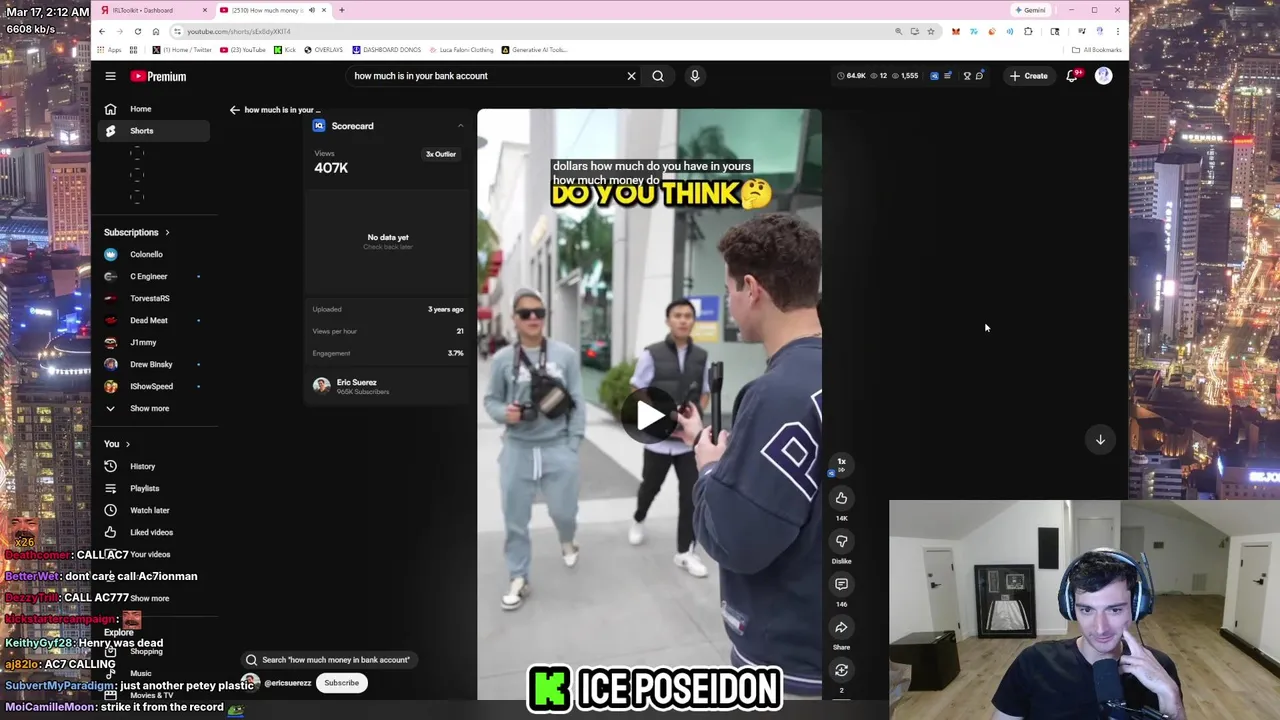Image resolution: width=1280 pixels, height=720 pixels.
Task: Open Liked videos in the sidebar
Action: 154,532
